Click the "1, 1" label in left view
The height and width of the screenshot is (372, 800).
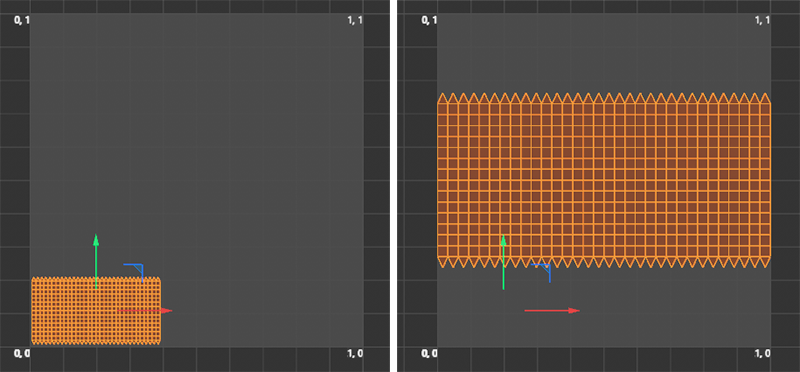(355, 20)
